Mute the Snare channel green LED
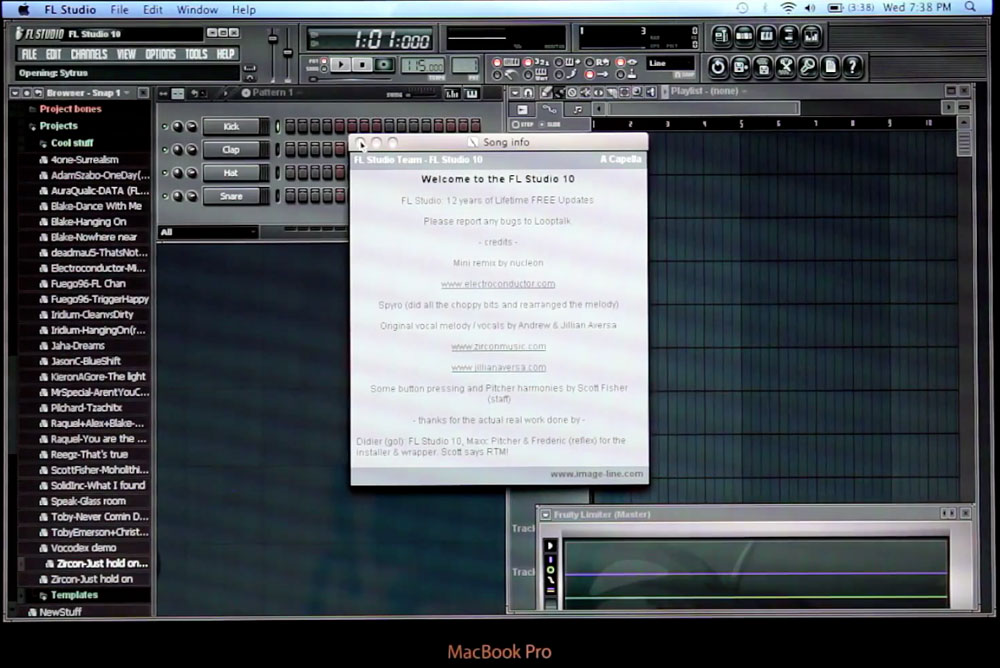Viewport: 1000px width, 668px height. pyautogui.click(x=165, y=196)
